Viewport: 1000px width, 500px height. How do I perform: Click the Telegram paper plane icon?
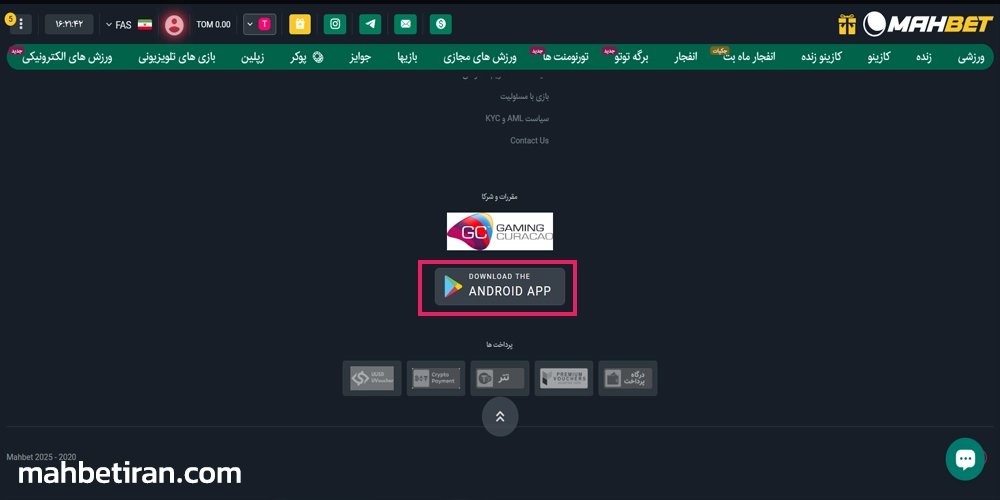(x=370, y=24)
